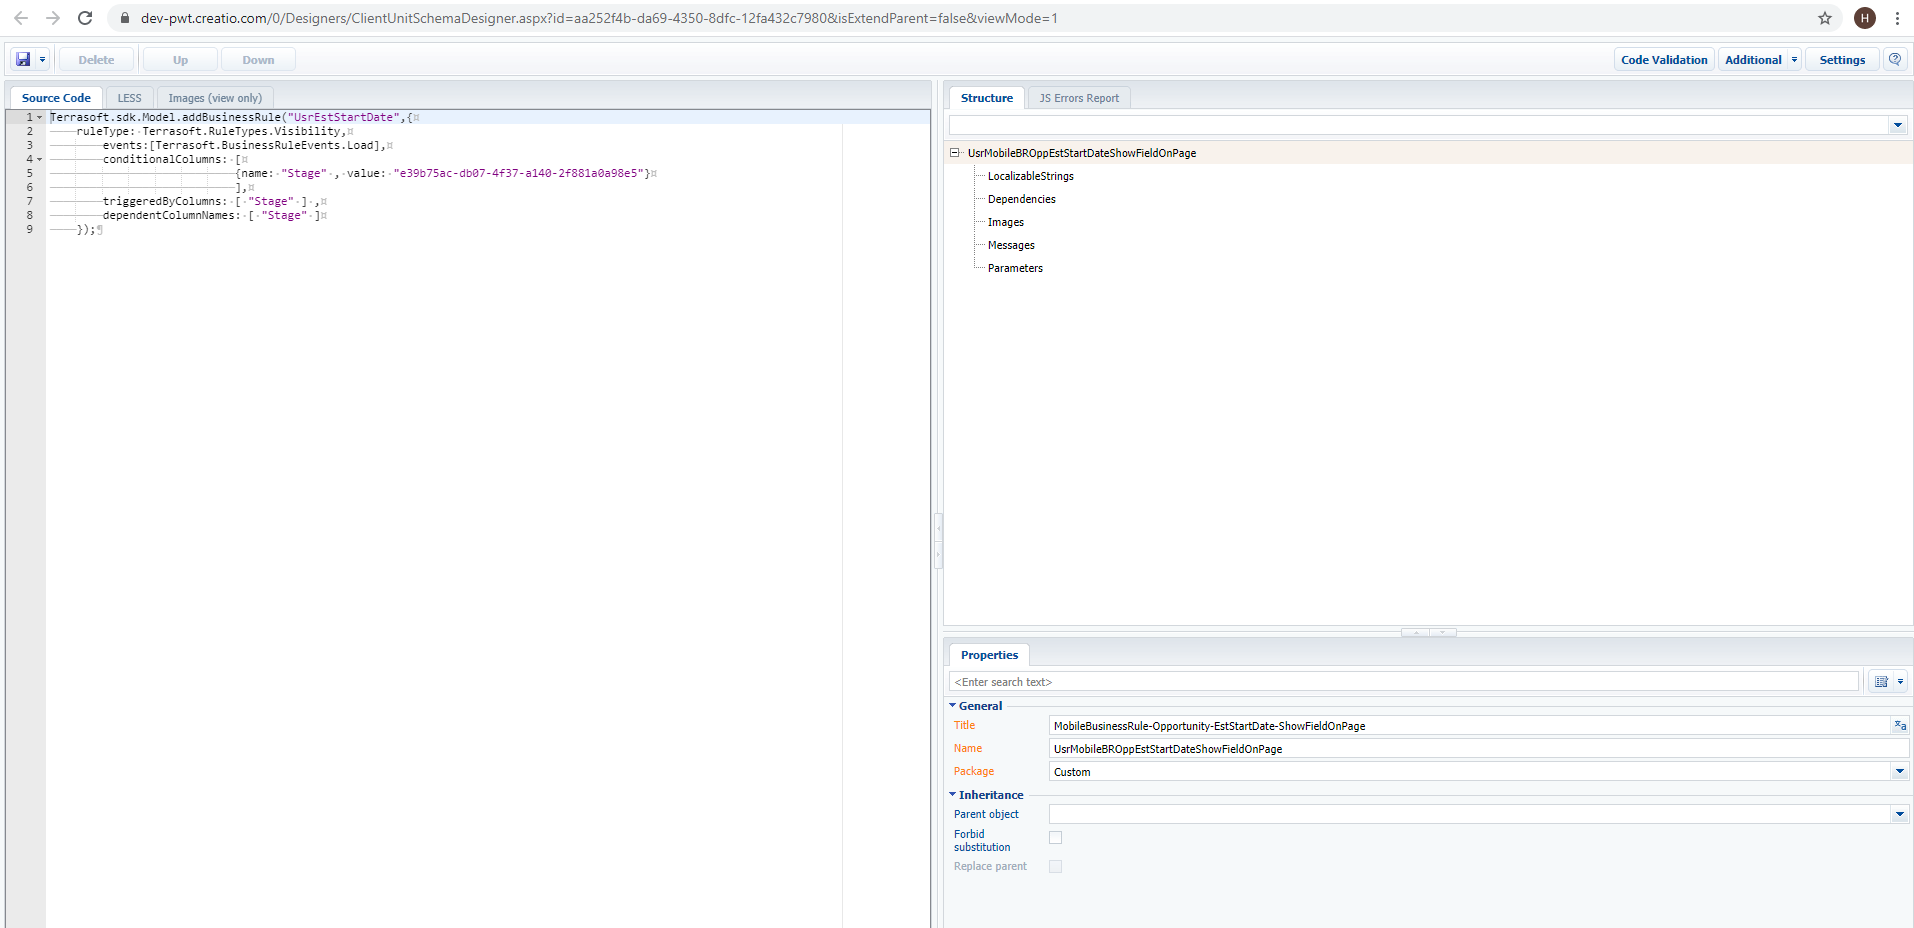1914x928 pixels.
Task: Click the Title localization icon
Action: click(1899, 726)
